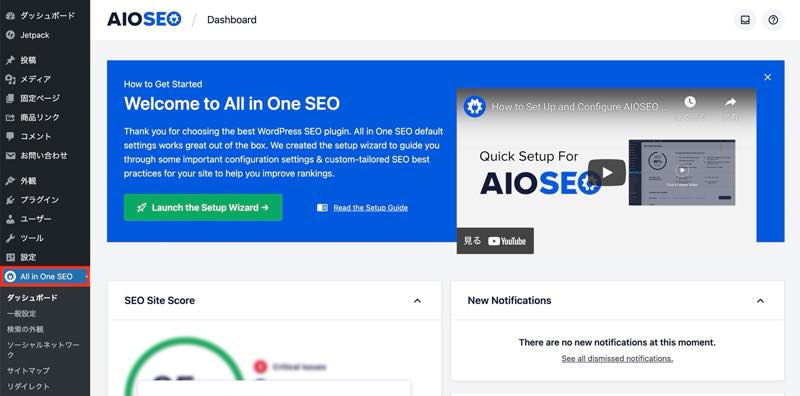This screenshot has width=800, height=396.
Task: Collapse the SEO Site Score panel
Action: tap(417, 301)
